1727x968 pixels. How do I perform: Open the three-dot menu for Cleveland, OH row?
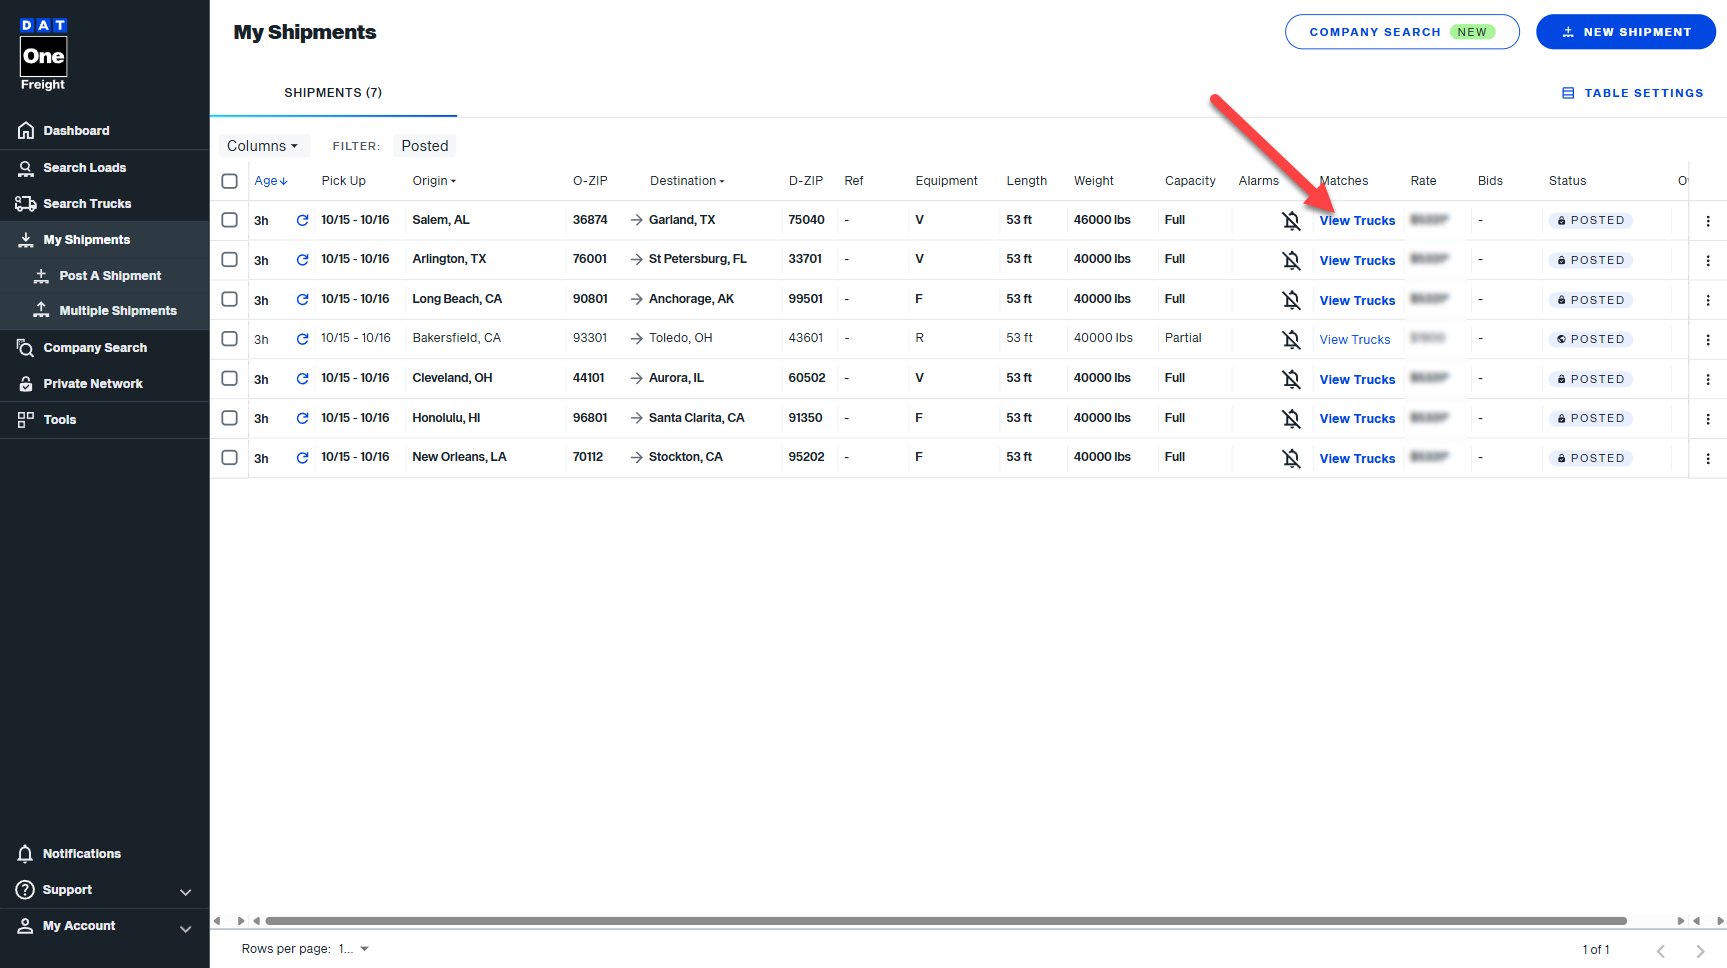1707,379
